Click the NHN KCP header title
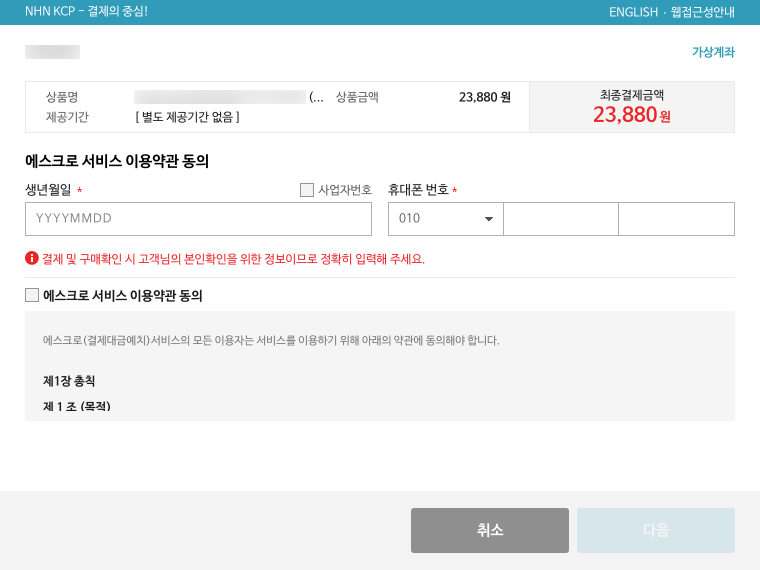 (x=86, y=12)
